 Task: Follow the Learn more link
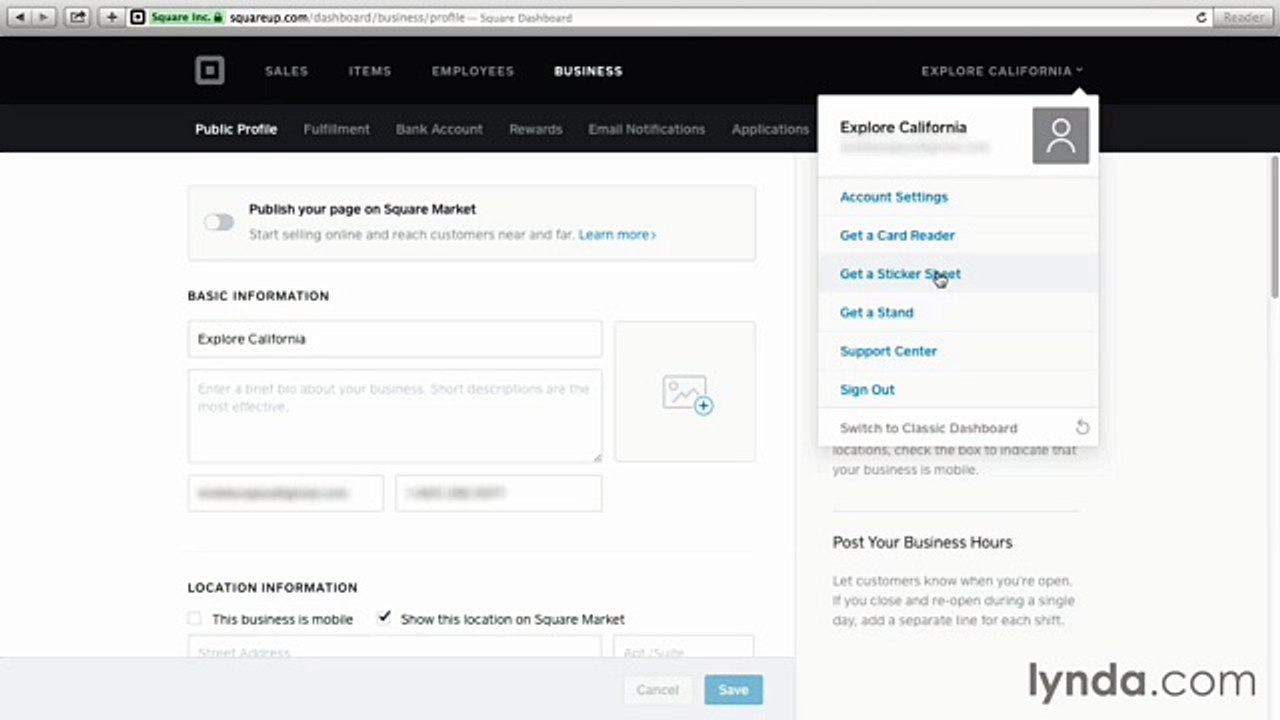coord(617,234)
